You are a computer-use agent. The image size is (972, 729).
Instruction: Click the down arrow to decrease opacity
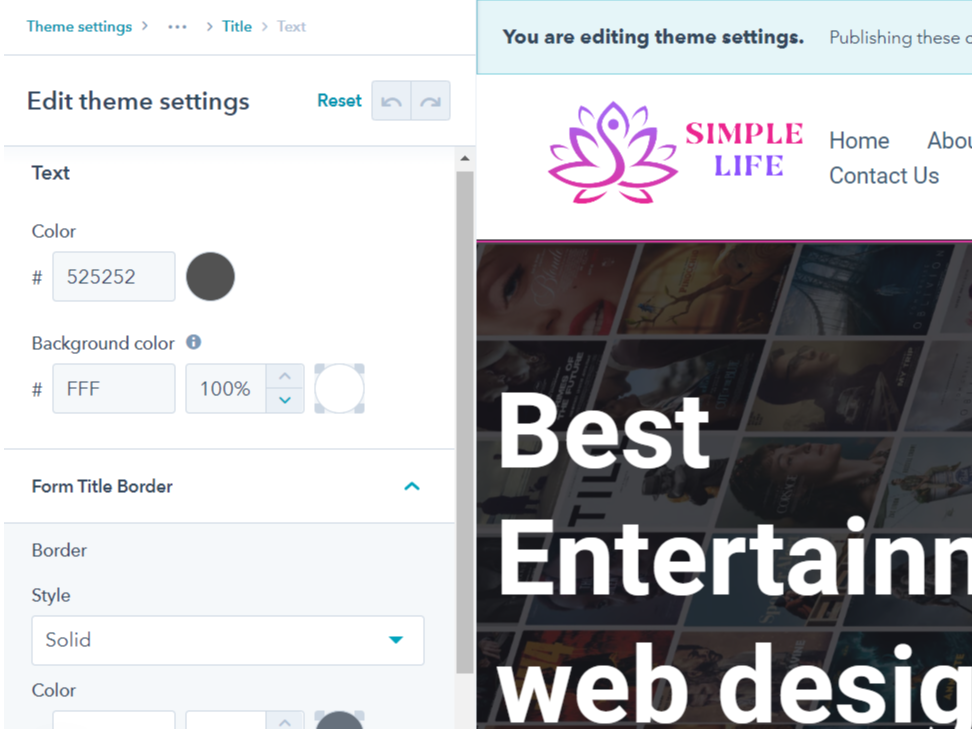[285, 401]
